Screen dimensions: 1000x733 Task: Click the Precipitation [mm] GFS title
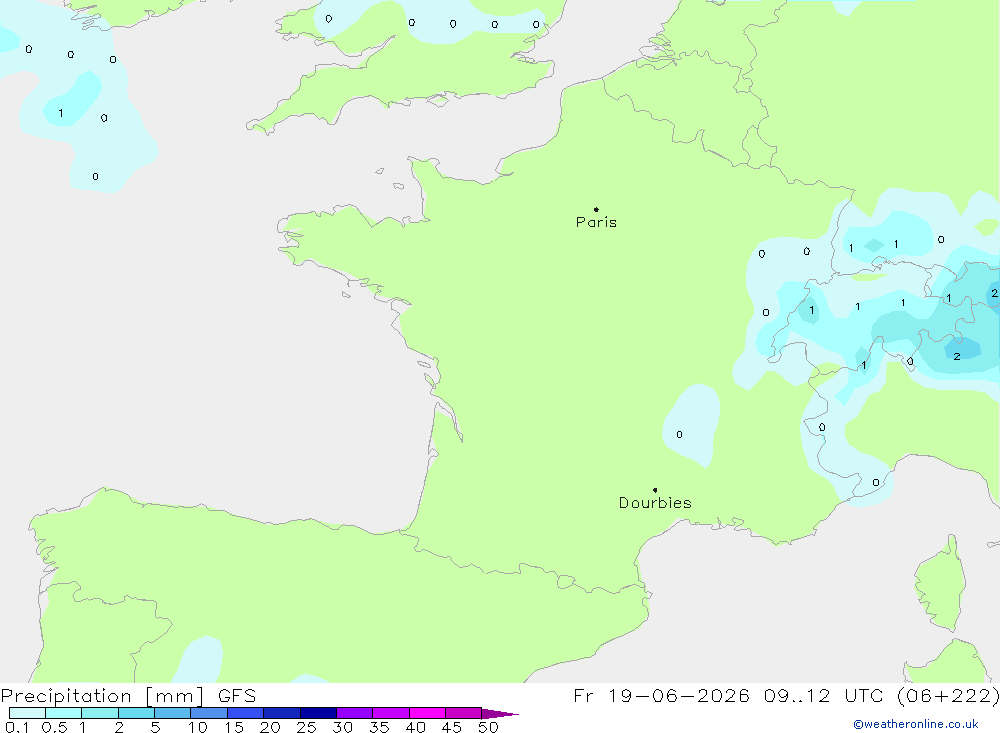pos(128,695)
